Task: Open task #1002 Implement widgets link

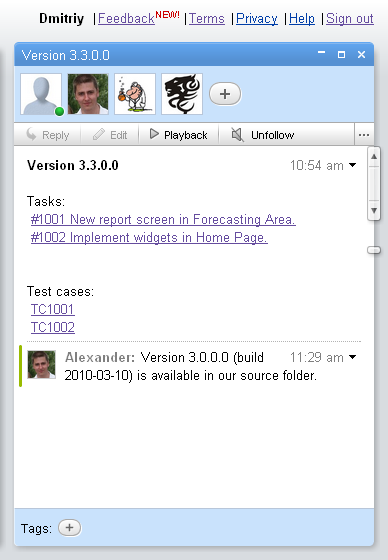Action: coord(149,238)
